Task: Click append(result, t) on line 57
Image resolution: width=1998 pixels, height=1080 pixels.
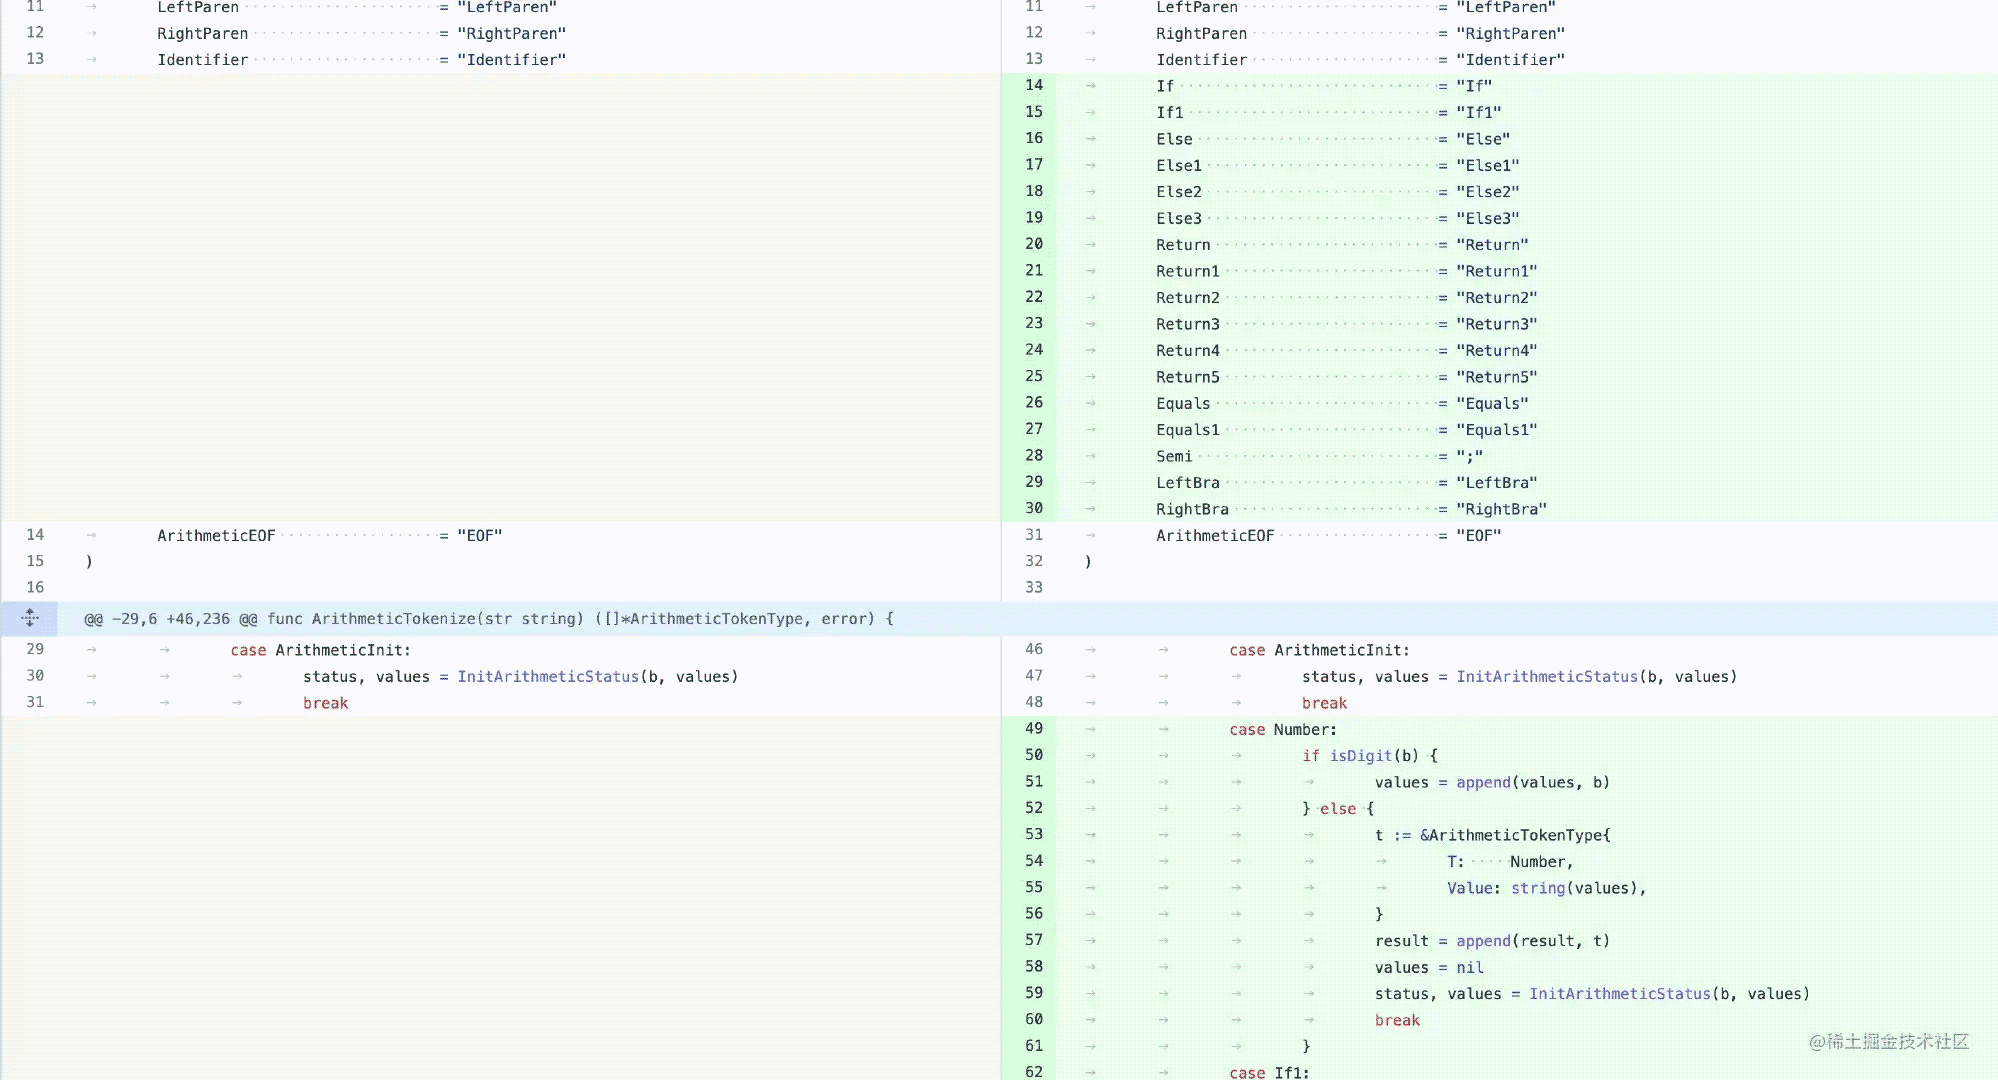Action: tap(1532, 941)
